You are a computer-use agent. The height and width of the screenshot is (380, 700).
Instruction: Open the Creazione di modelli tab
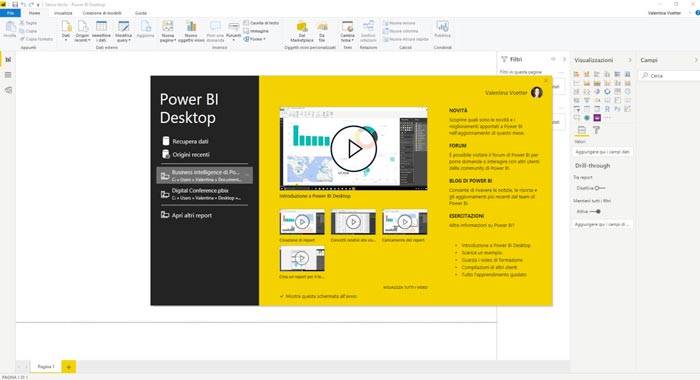pos(102,13)
